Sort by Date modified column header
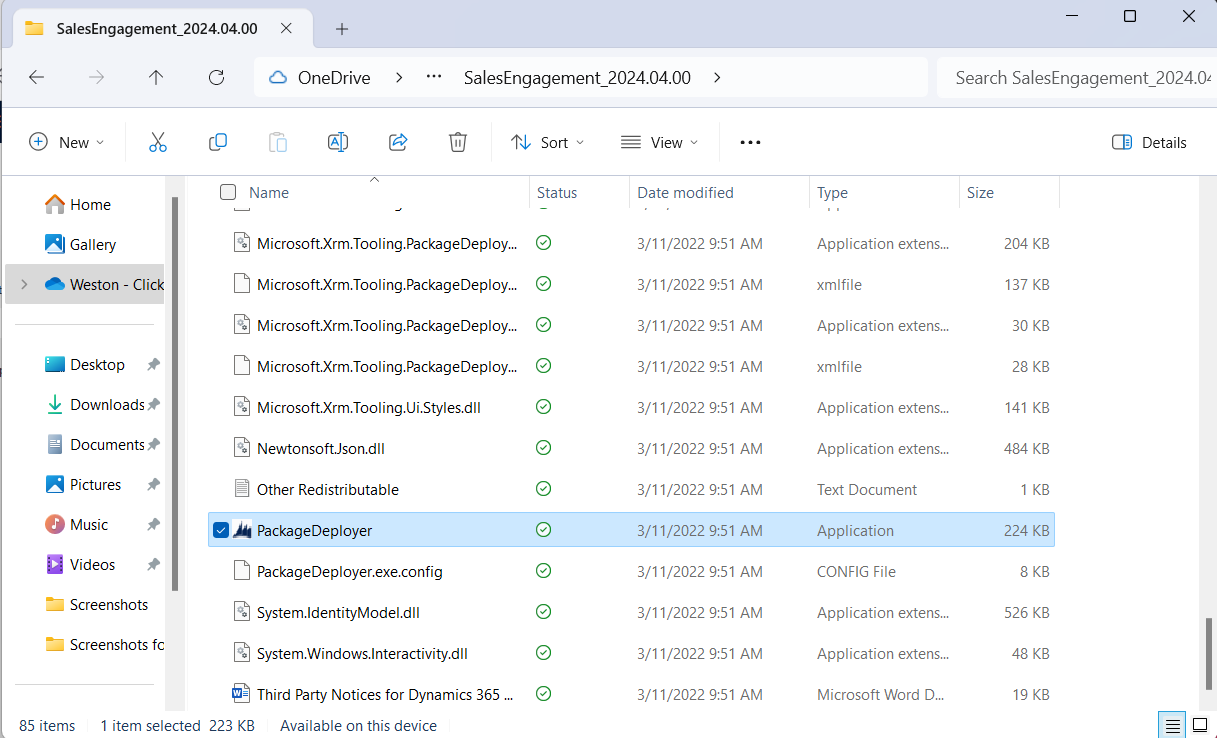 [685, 192]
